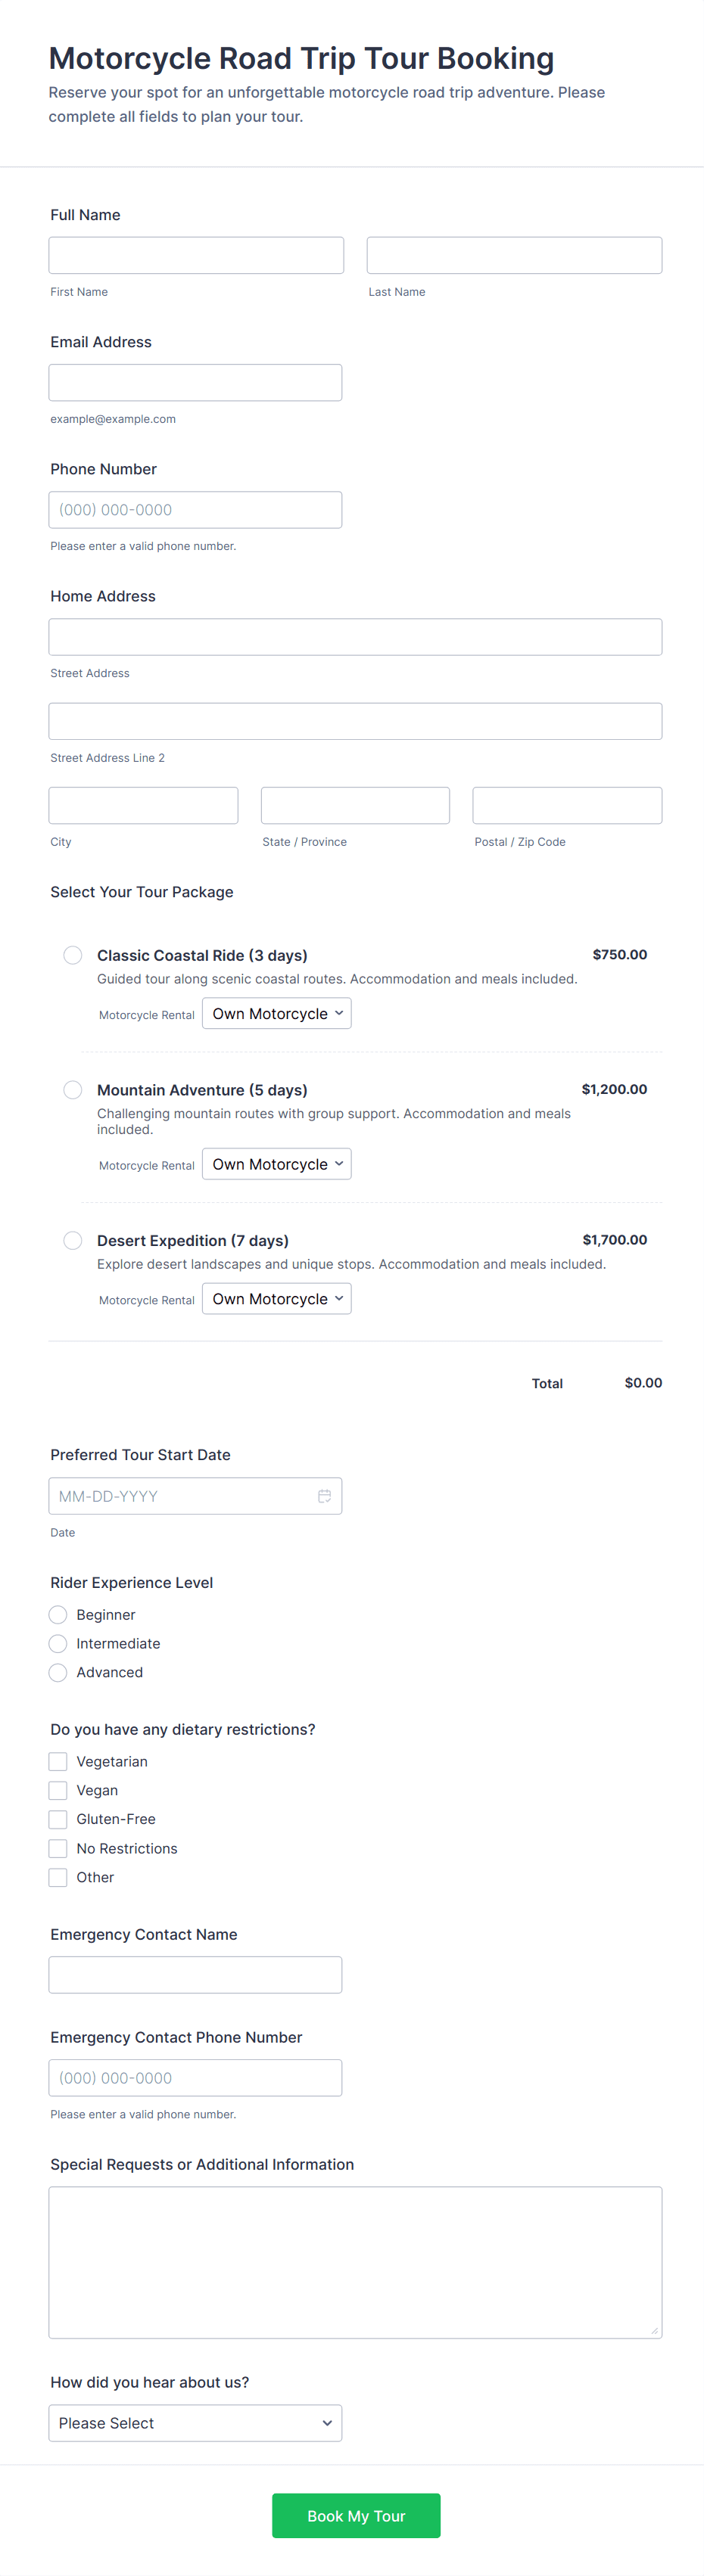Click the Preferred Tour Start Date field
Image resolution: width=704 pixels, height=2576 pixels.
coord(180,1496)
